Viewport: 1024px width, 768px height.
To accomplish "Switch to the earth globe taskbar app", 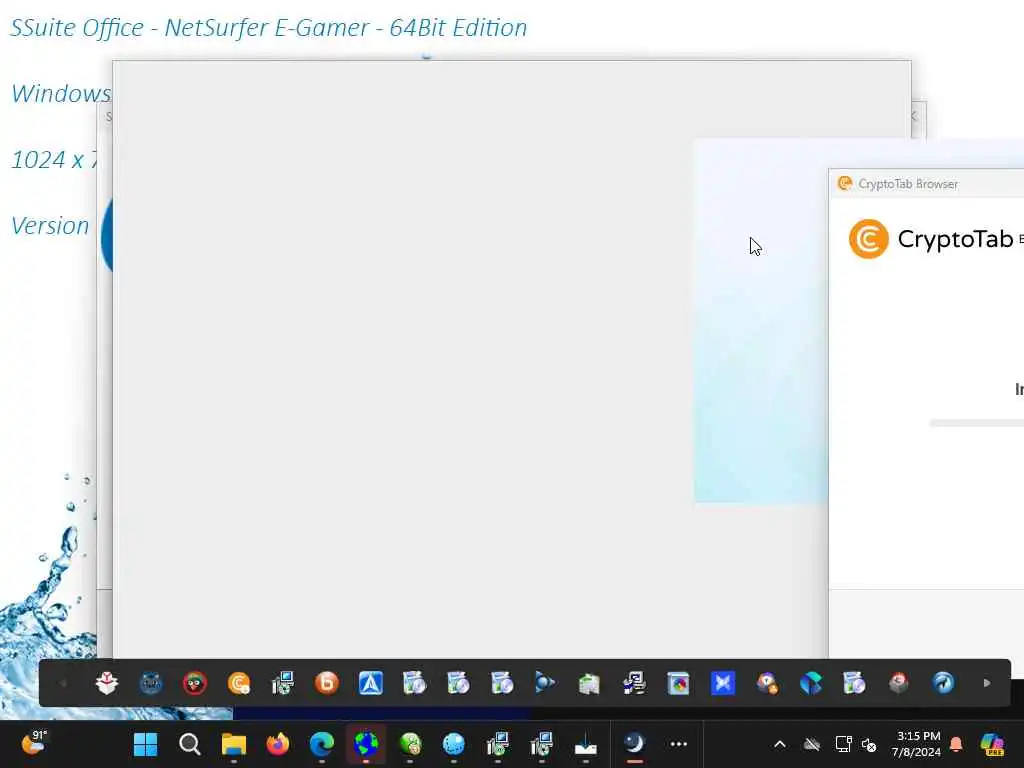I will click(366, 744).
